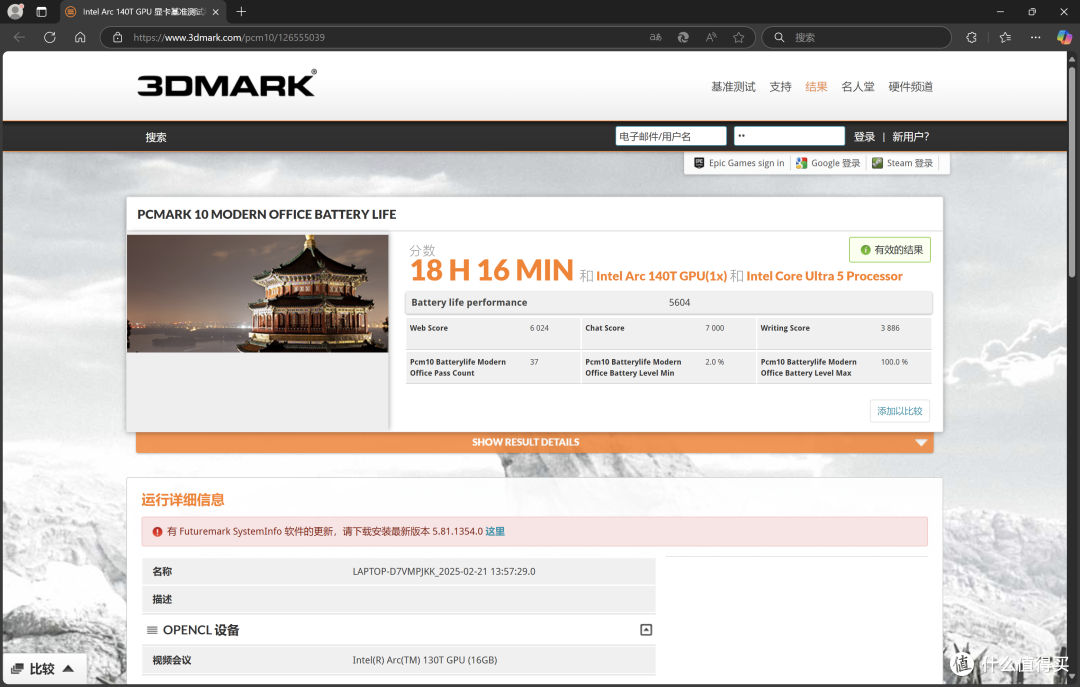The height and width of the screenshot is (687, 1080).
Task: Click the address bar URL
Action: click(229, 37)
